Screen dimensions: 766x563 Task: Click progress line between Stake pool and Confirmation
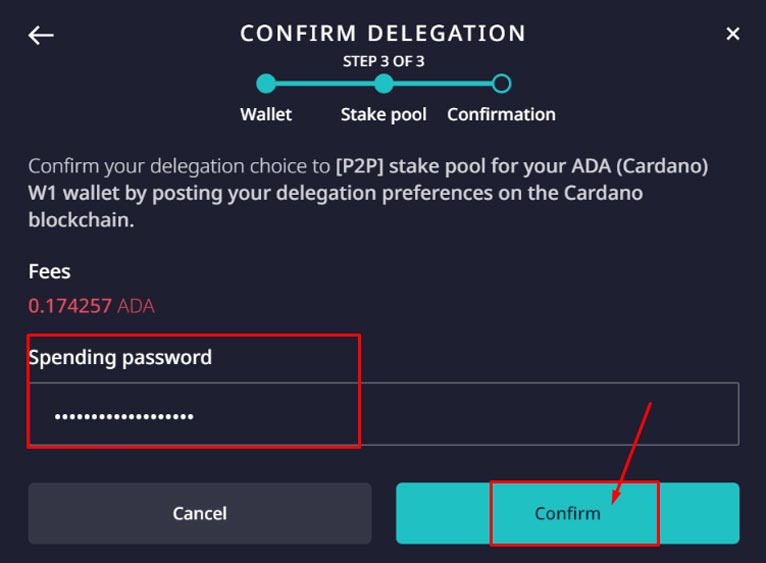tap(443, 84)
